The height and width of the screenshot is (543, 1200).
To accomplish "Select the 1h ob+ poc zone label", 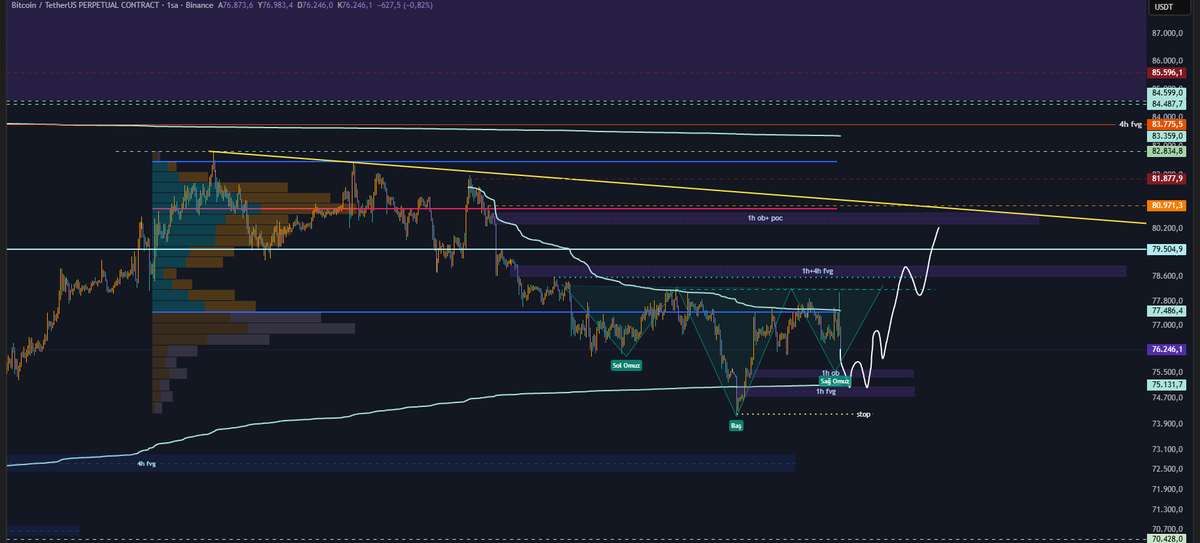I will click(764, 218).
